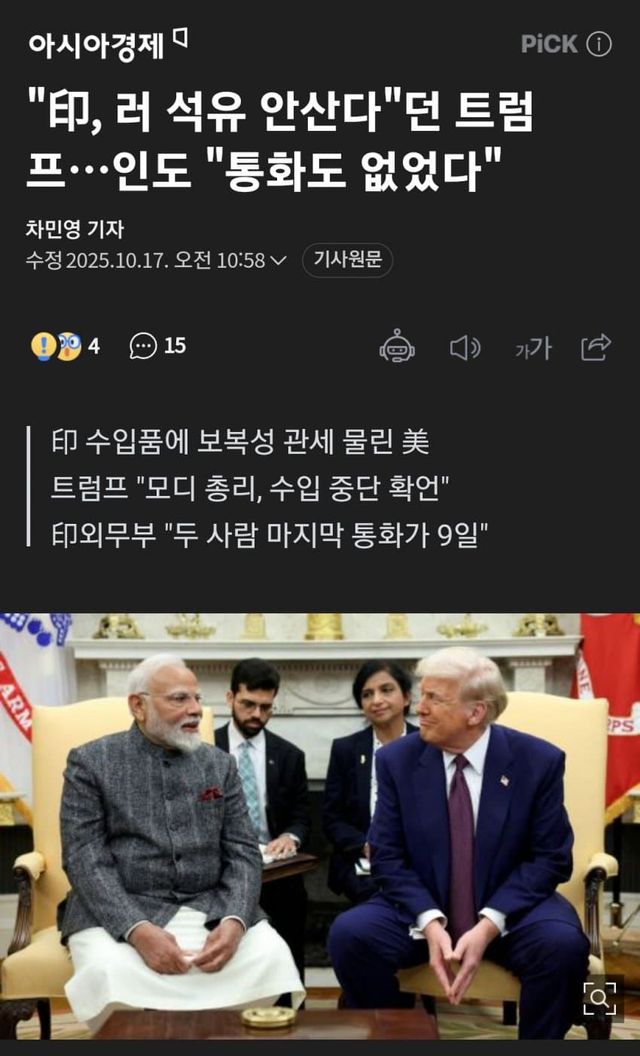
Task: Open 기사원문 original article button
Action: pyautogui.click(x=348, y=260)
